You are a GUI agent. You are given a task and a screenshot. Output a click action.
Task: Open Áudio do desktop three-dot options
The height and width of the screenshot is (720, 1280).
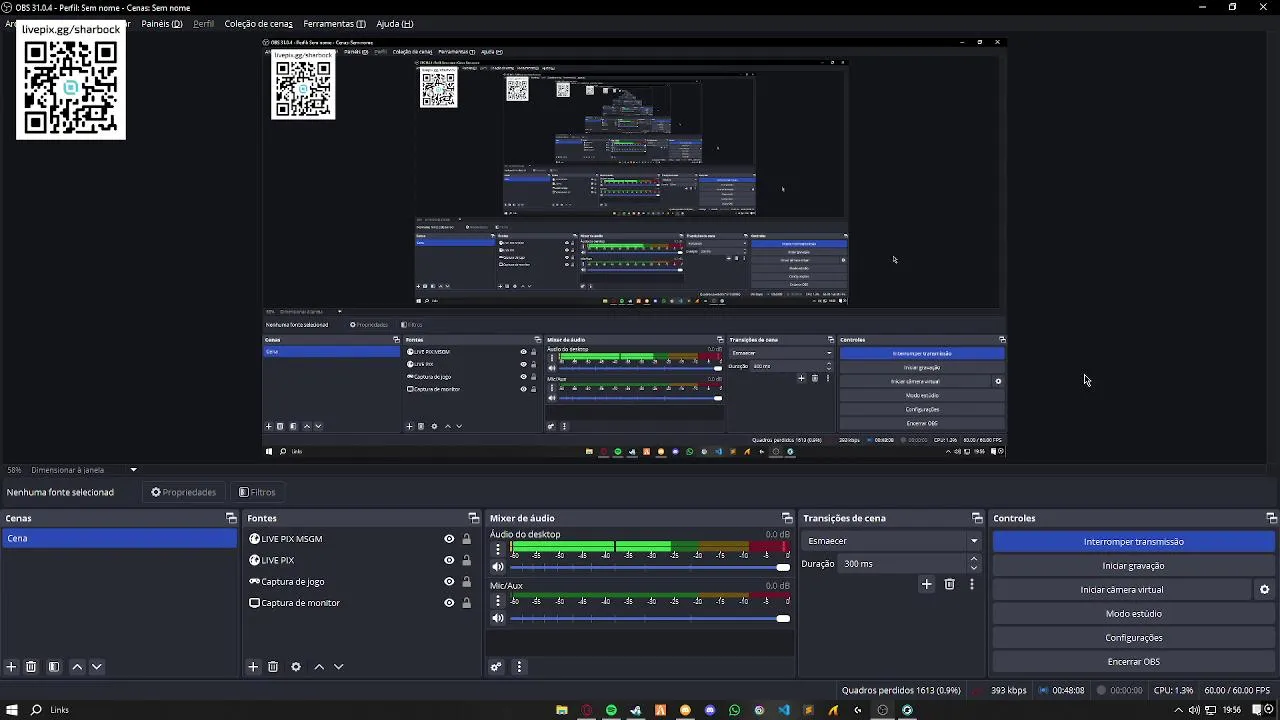(x=498, y=550)
